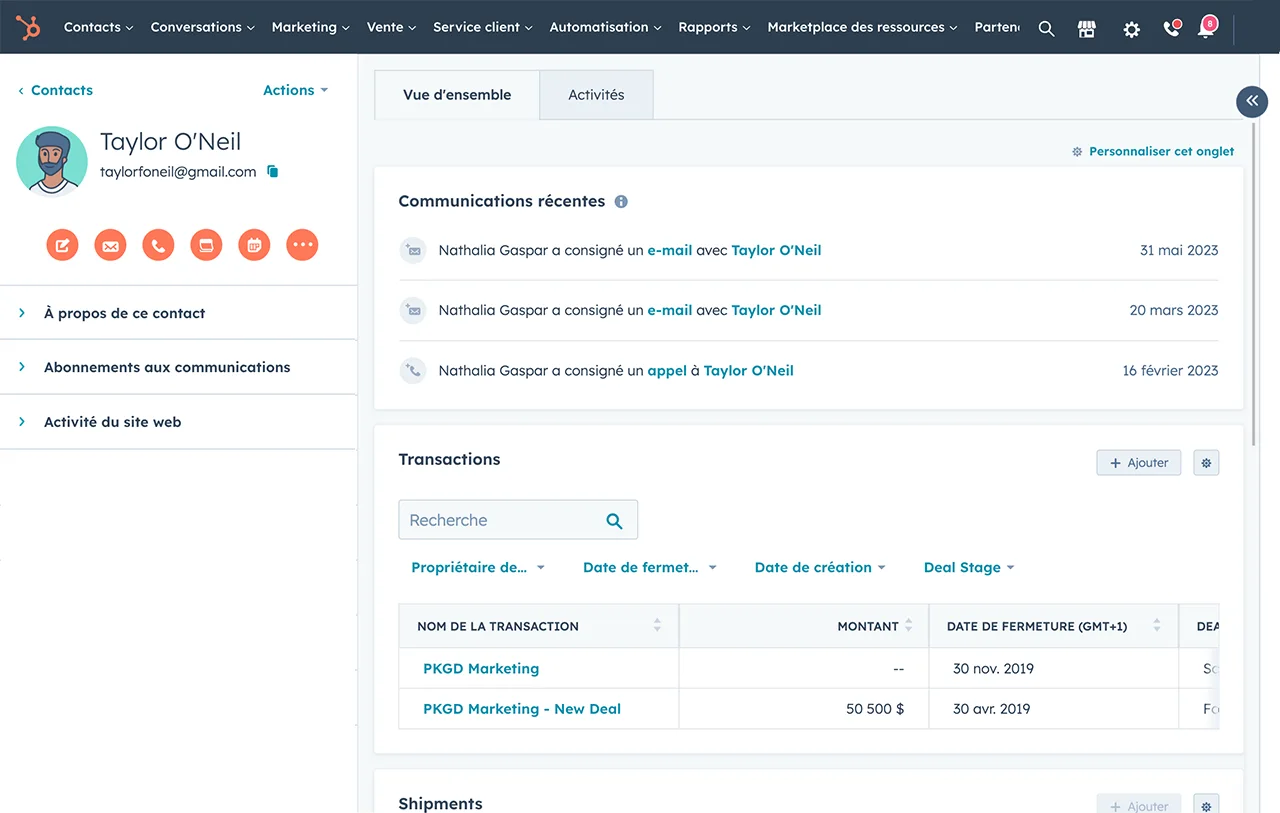Image resolution: width=1280 pixels, height=813 pixels.
Task: Click the Recherche search field
Action: [x=500, y=520]
